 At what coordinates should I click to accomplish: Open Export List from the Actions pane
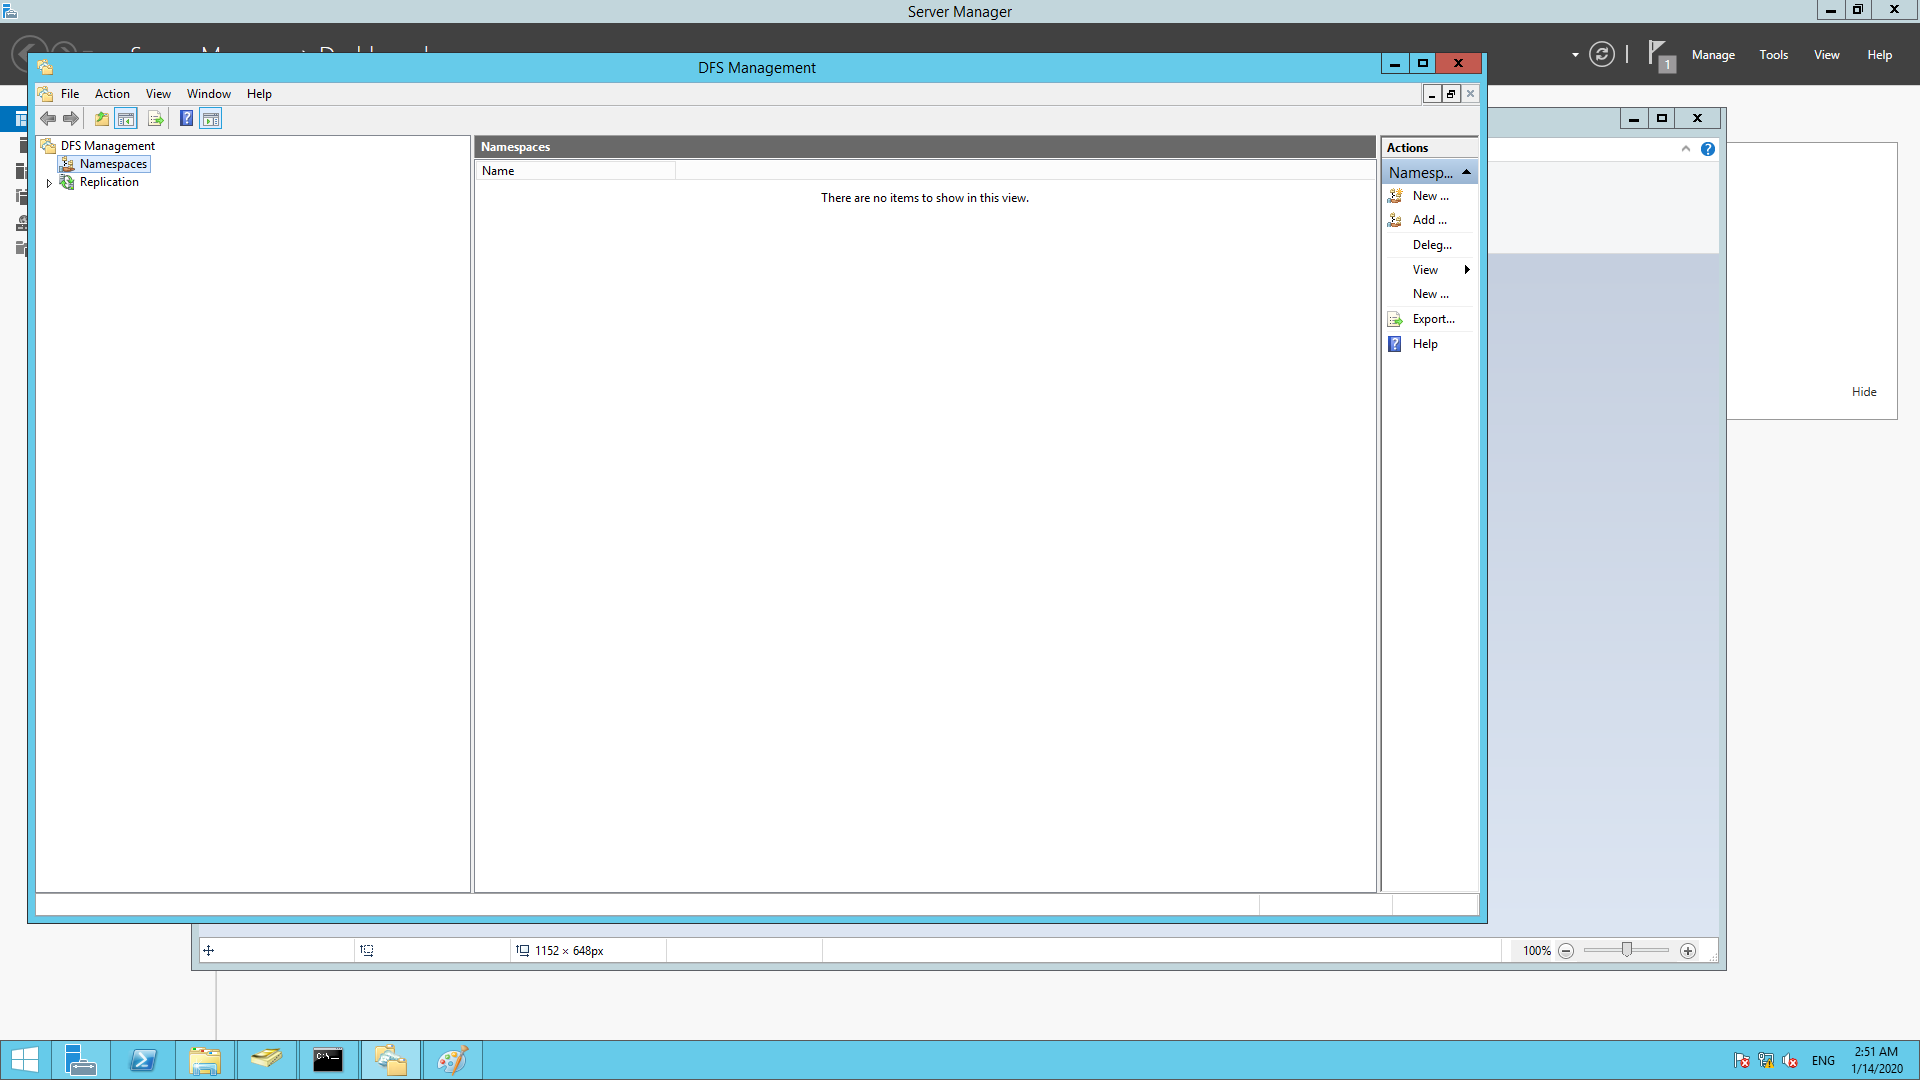1433,318
